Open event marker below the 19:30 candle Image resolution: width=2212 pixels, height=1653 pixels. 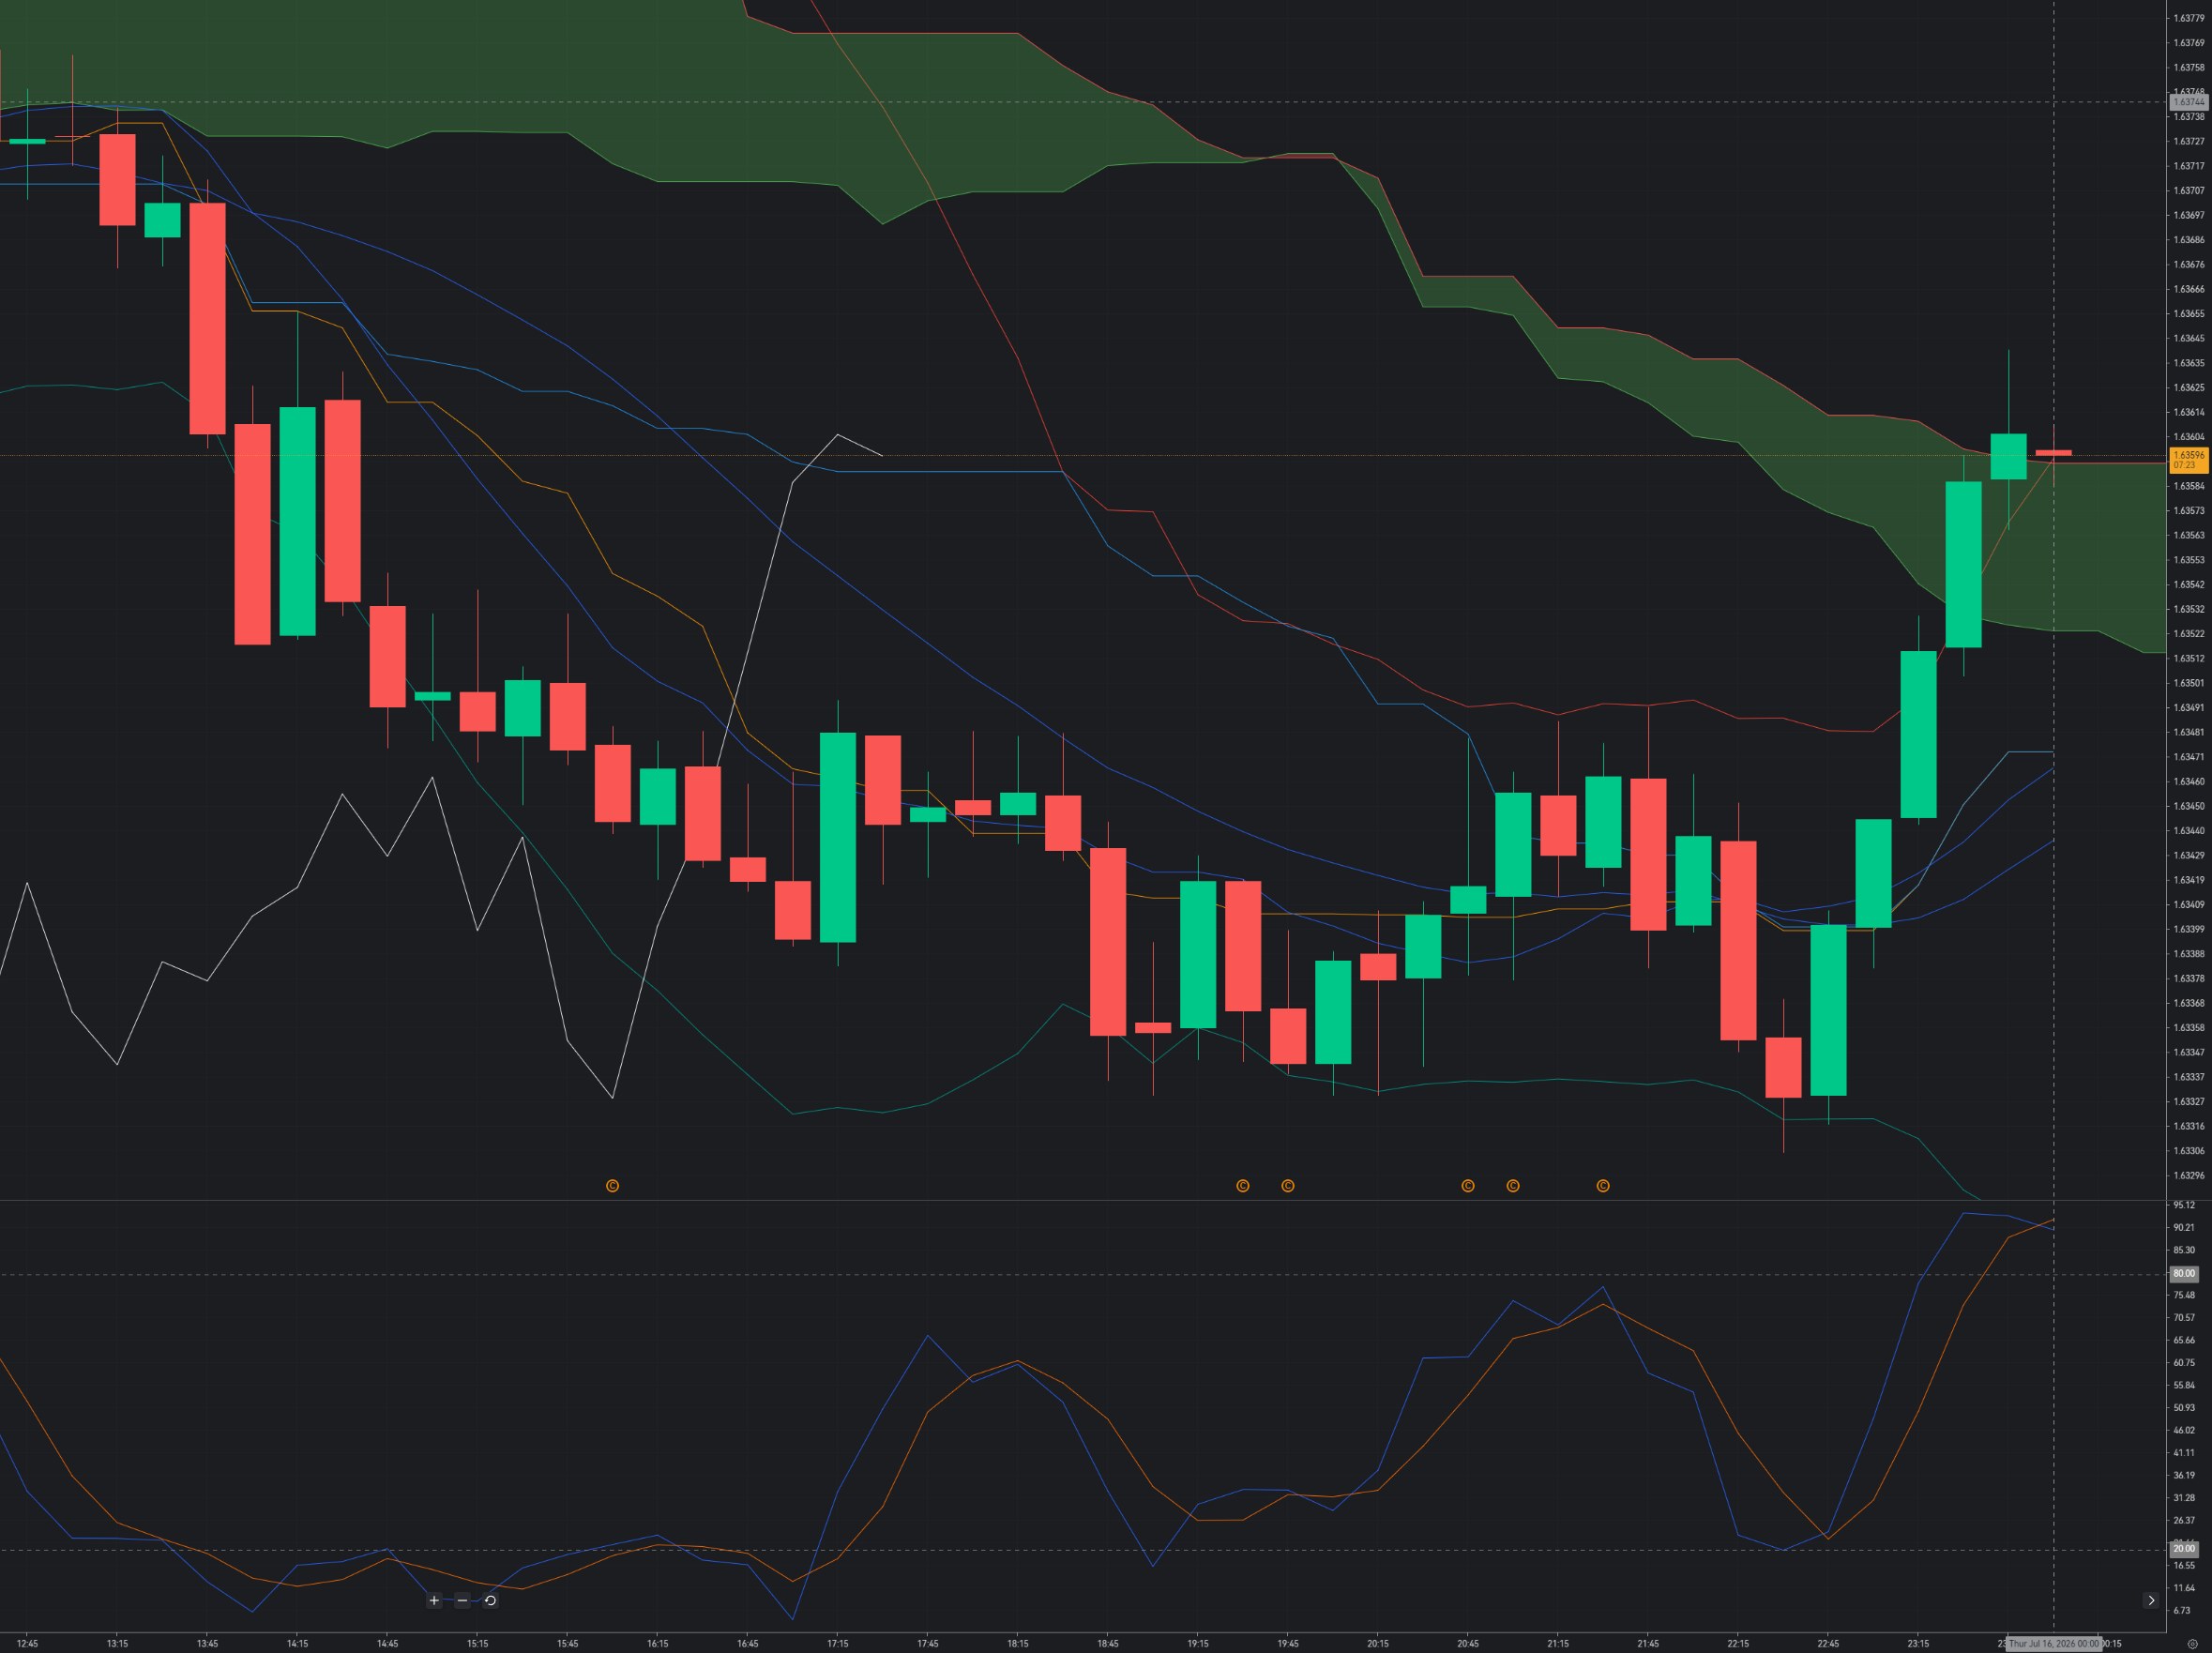tap(1243, 1186)
